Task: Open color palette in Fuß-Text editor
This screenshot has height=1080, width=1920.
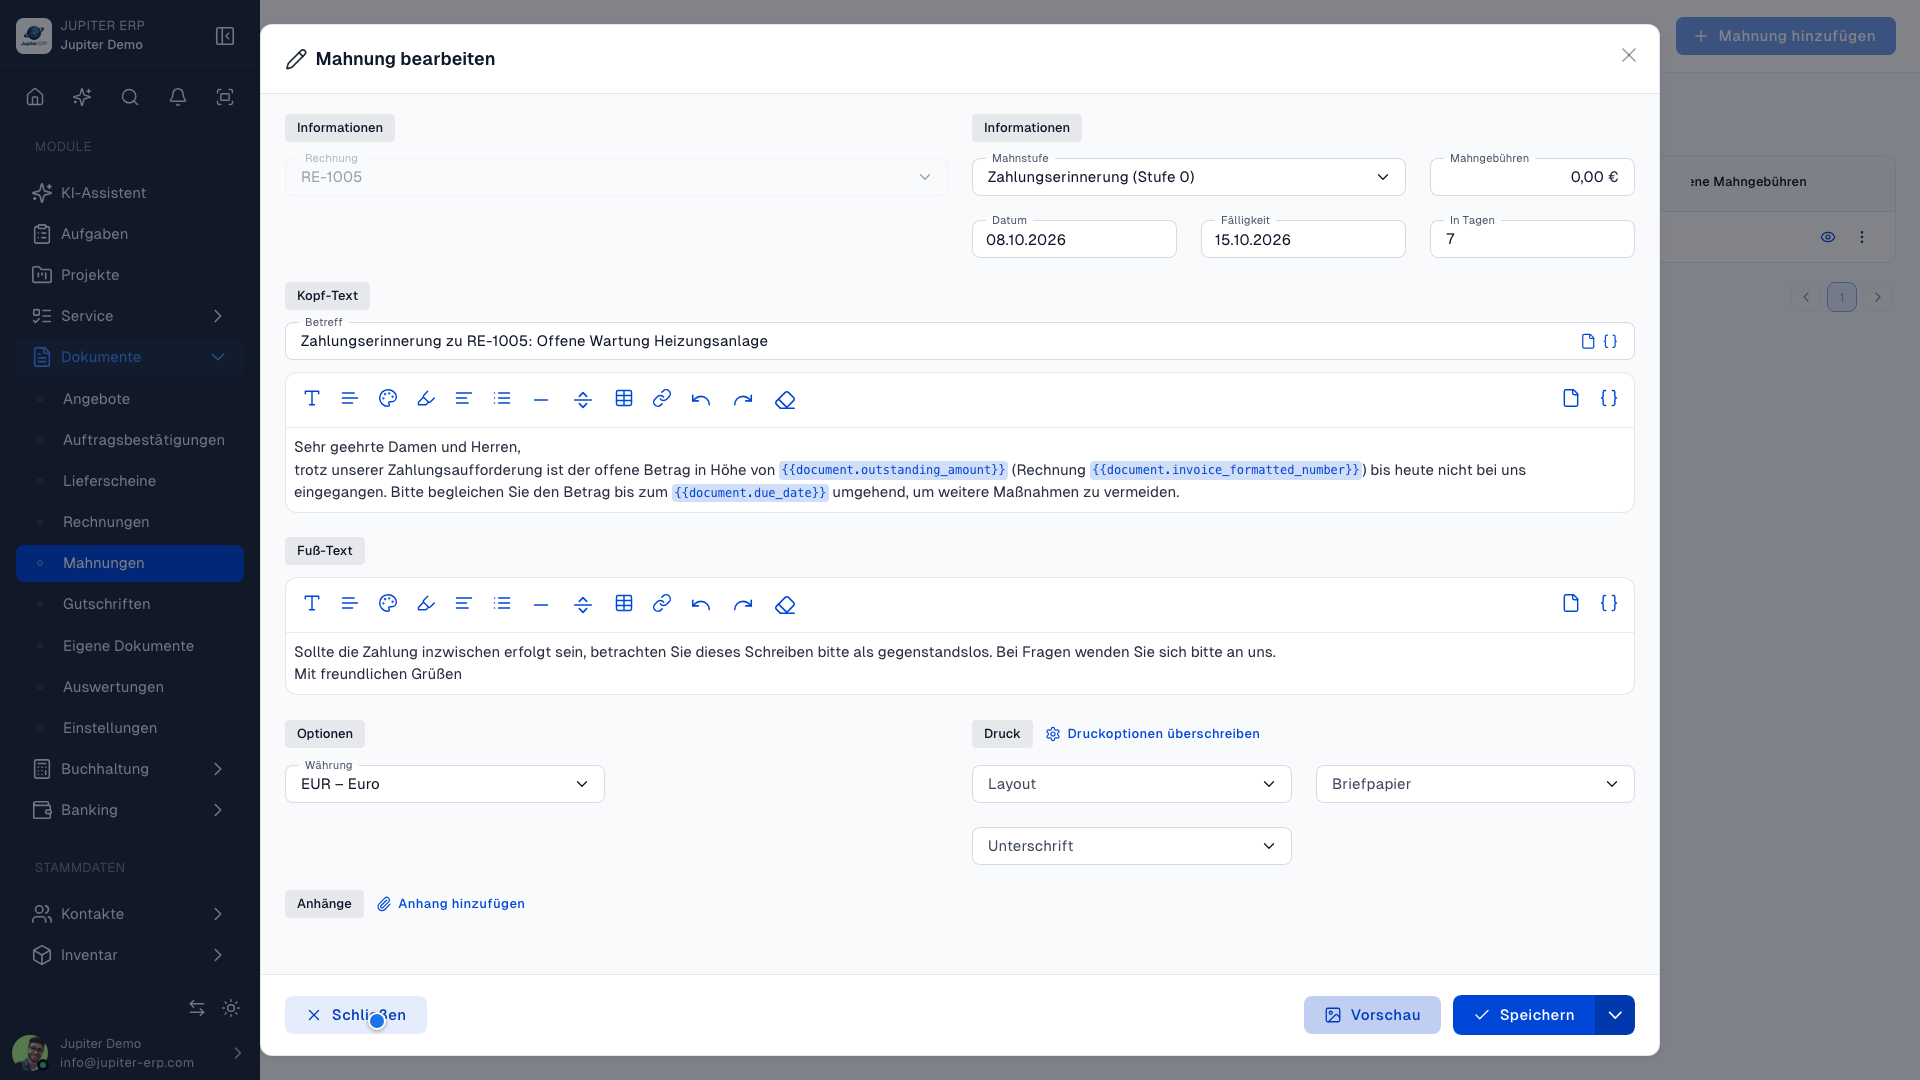Action: click(388, 604)
